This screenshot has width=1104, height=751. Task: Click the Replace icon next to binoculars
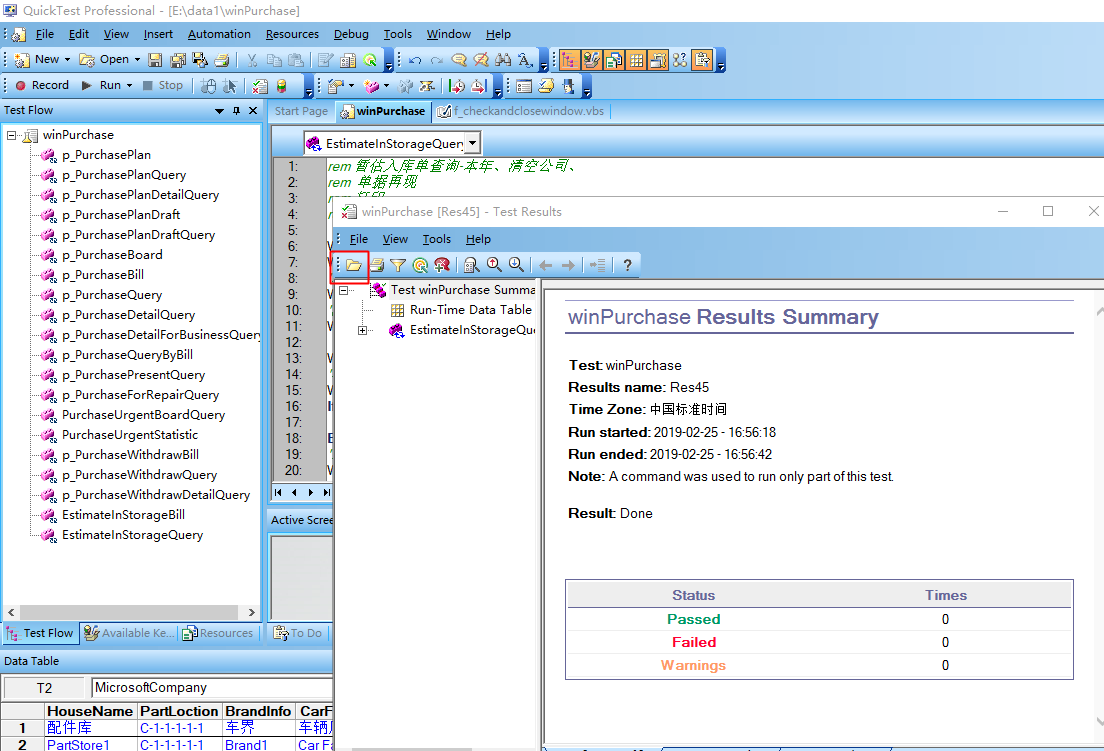(525, 60)
